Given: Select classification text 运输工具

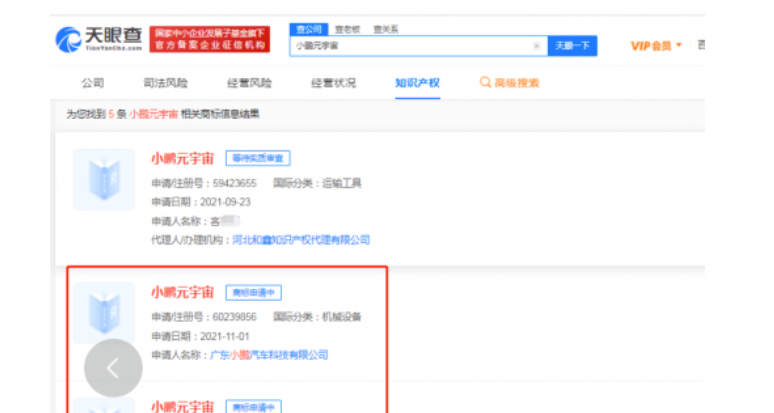Looking at the screenshot, I should pyautogui.click(x=342, y=184).
